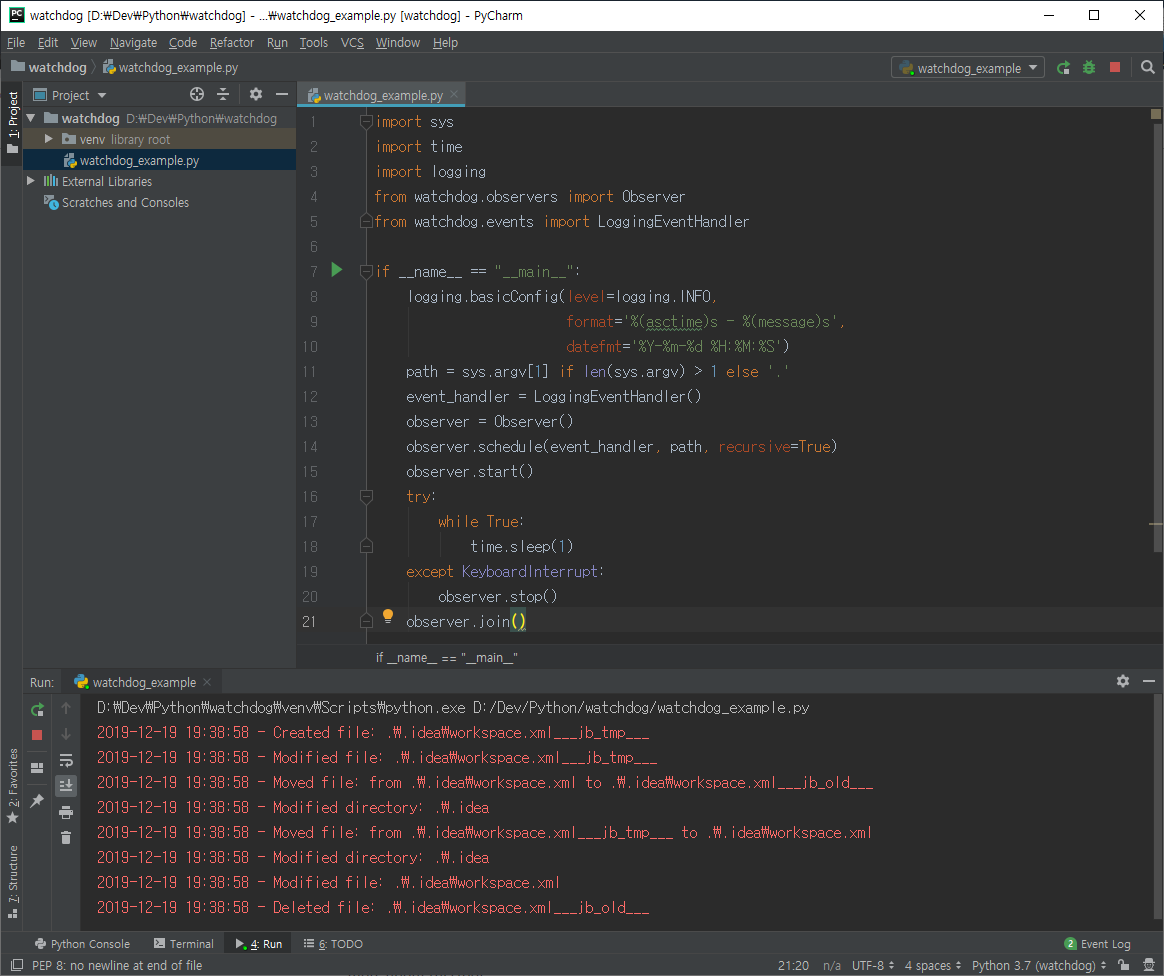This screenshot has height=976, width=1164.
Task: Rerun watchdog_example from the top toolbar
Action: pos(1063,68)
